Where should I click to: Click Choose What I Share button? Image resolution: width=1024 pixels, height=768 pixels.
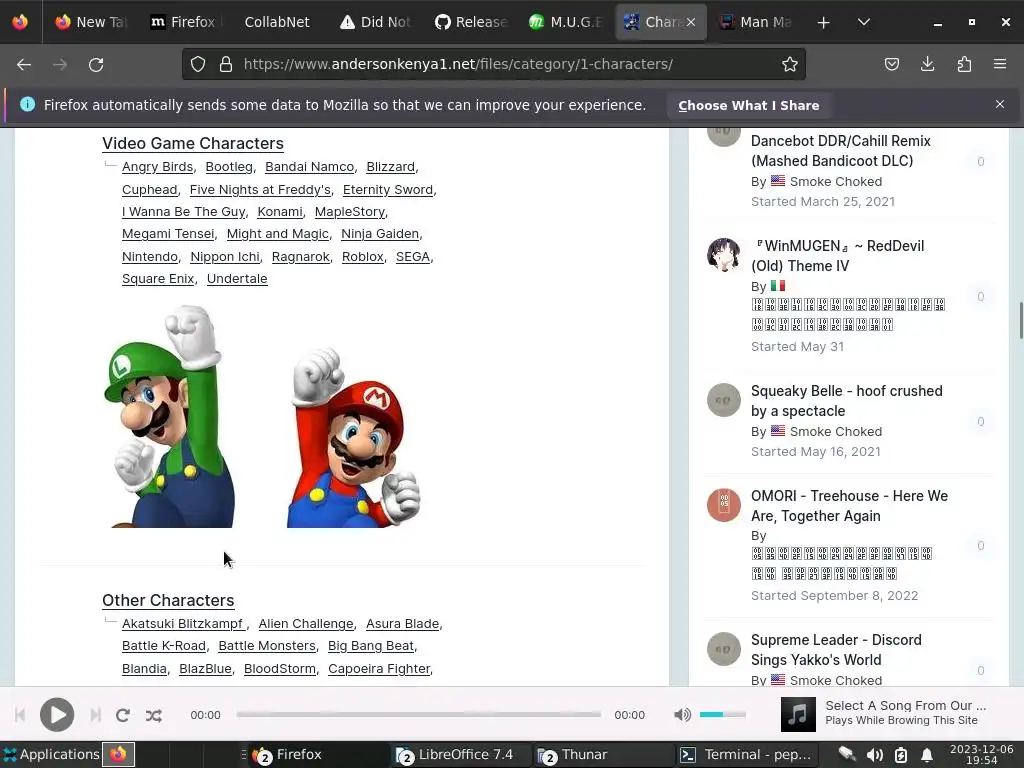click(x=748, y=105)
